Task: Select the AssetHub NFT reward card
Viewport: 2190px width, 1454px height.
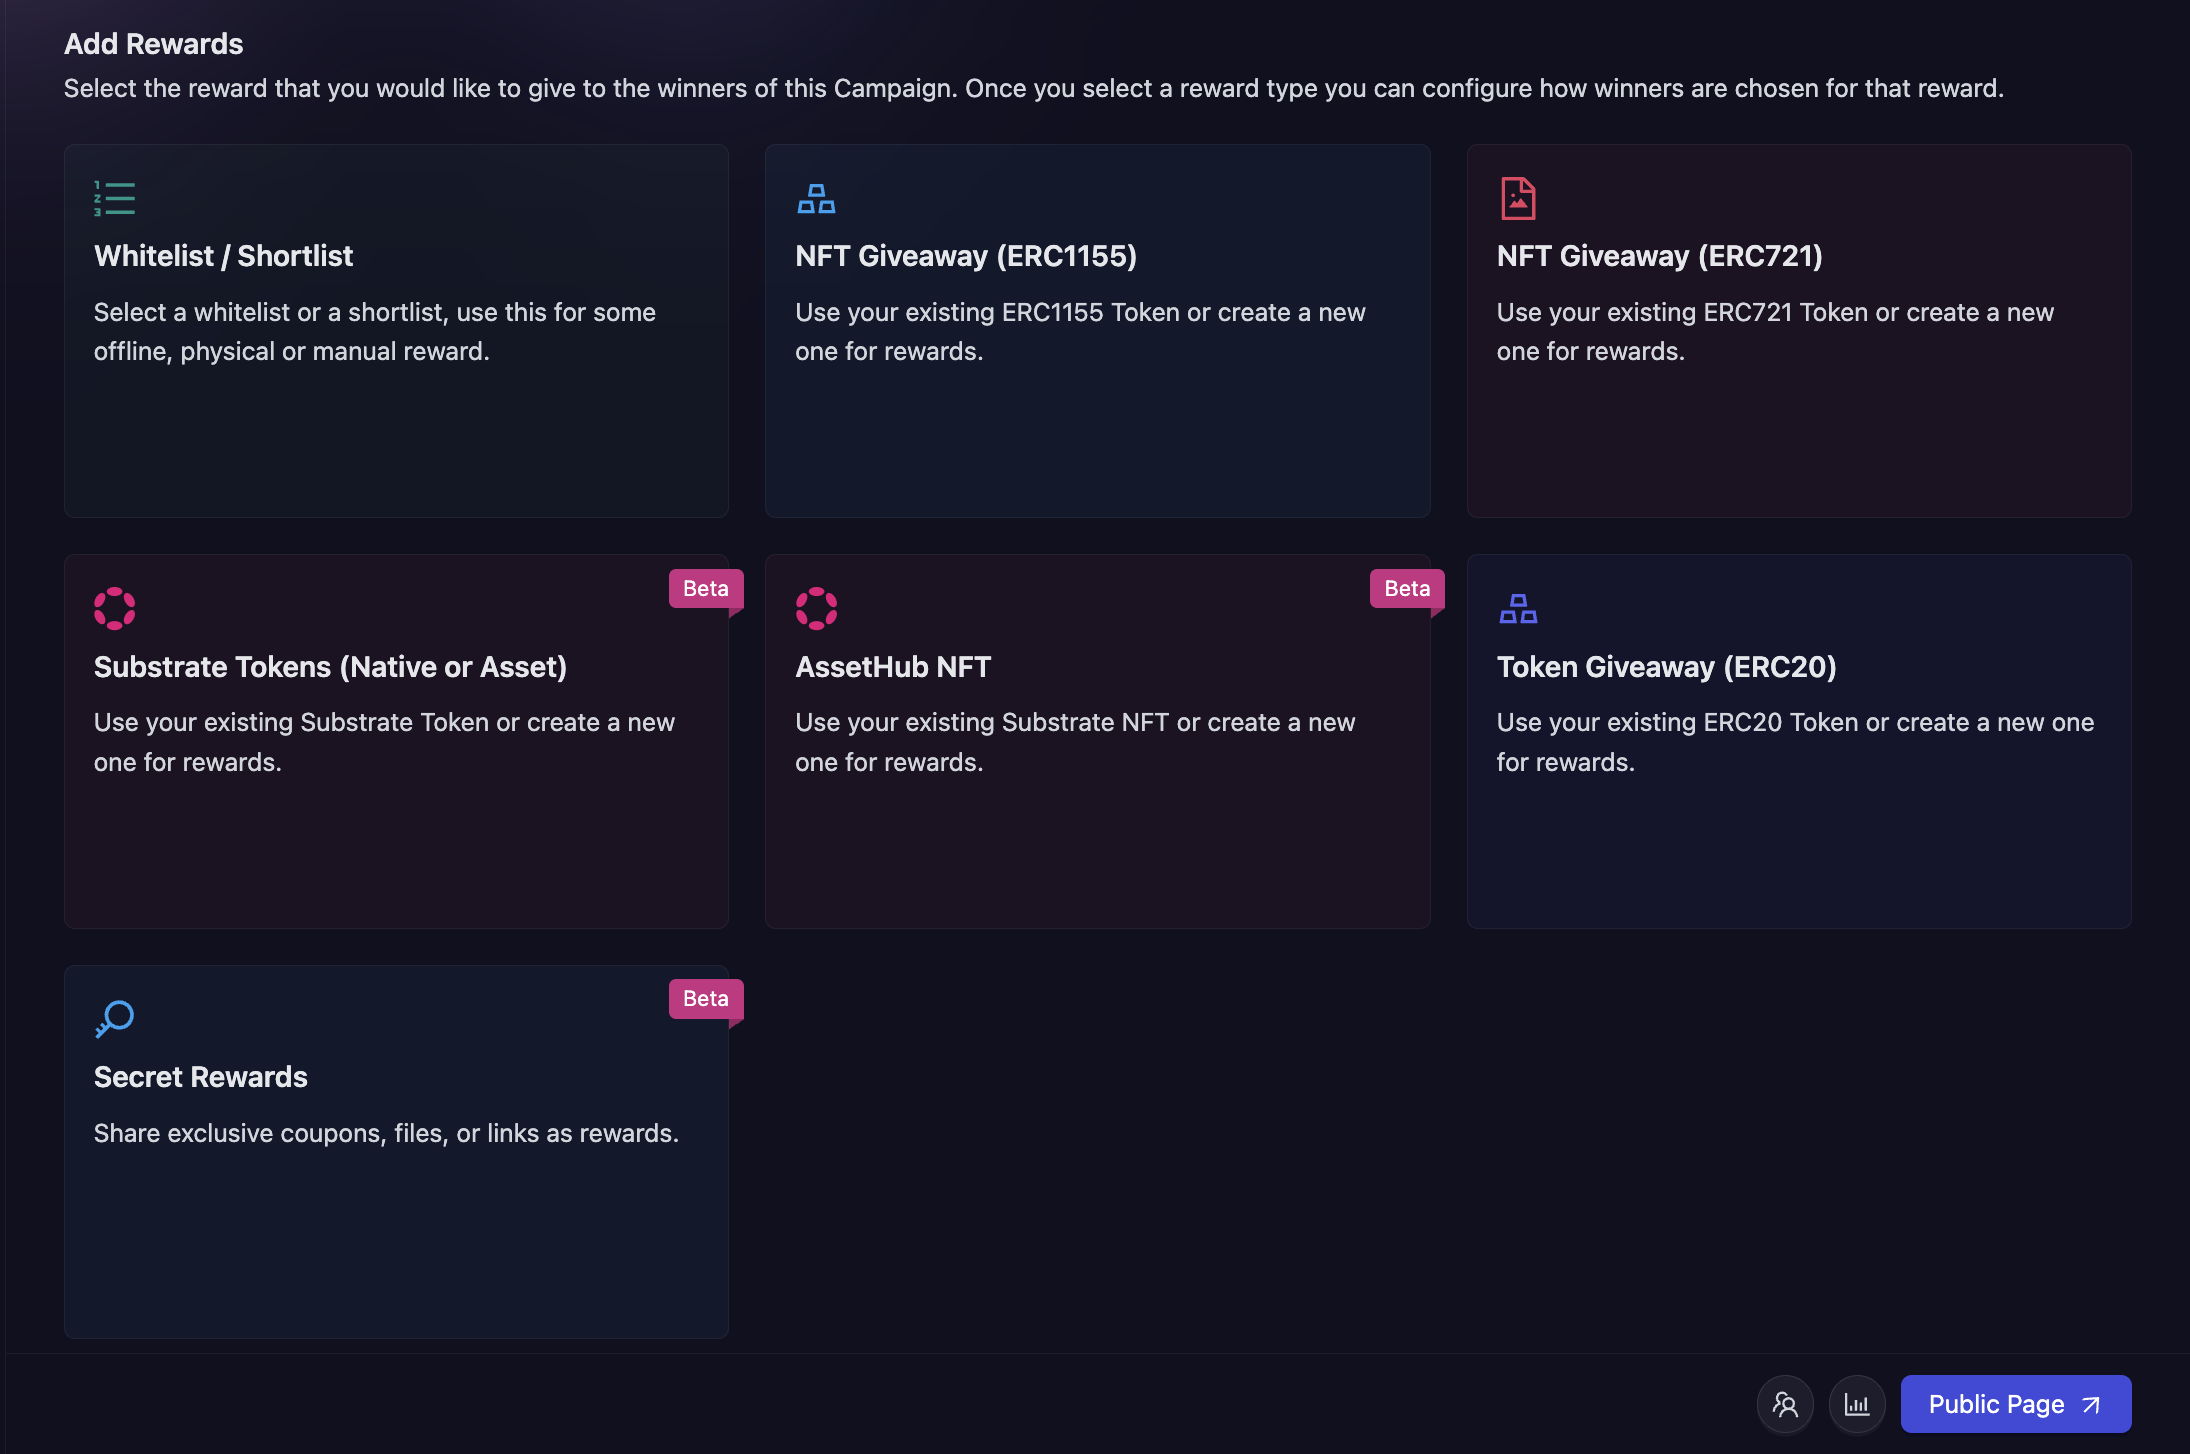Action: click(x=1097, y=741)
